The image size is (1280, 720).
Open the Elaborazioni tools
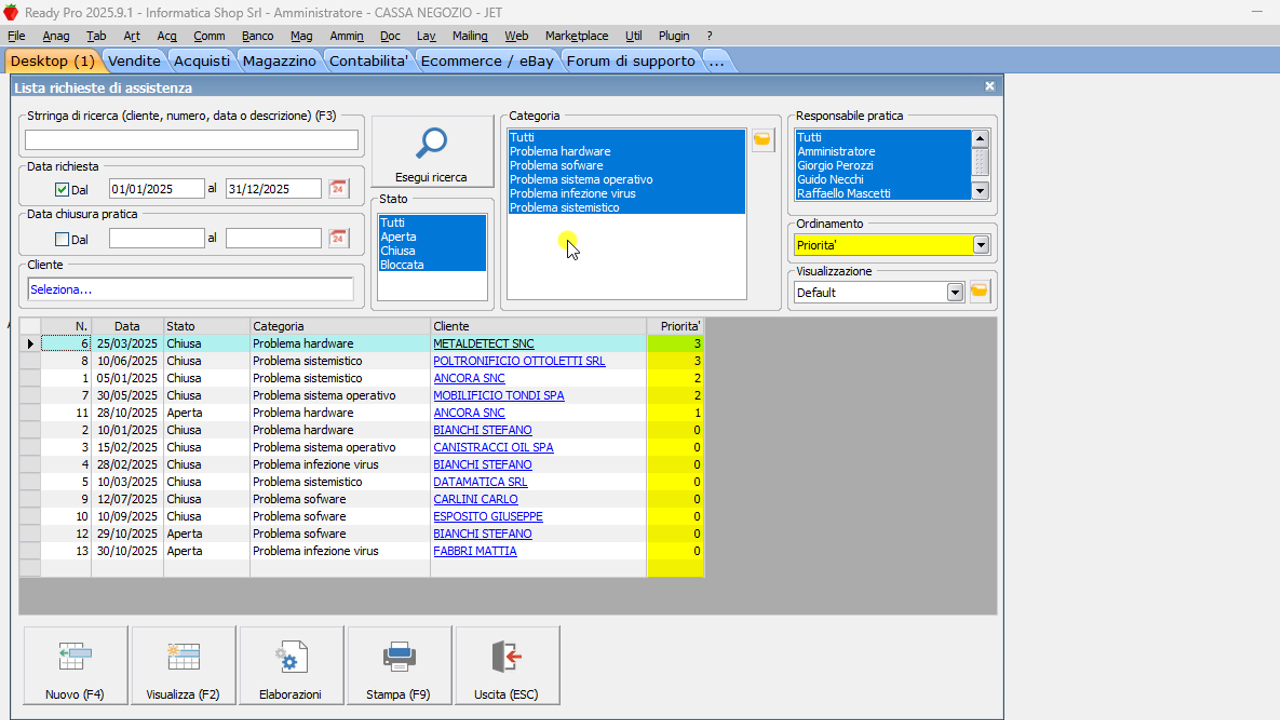[x=291, y=666]
